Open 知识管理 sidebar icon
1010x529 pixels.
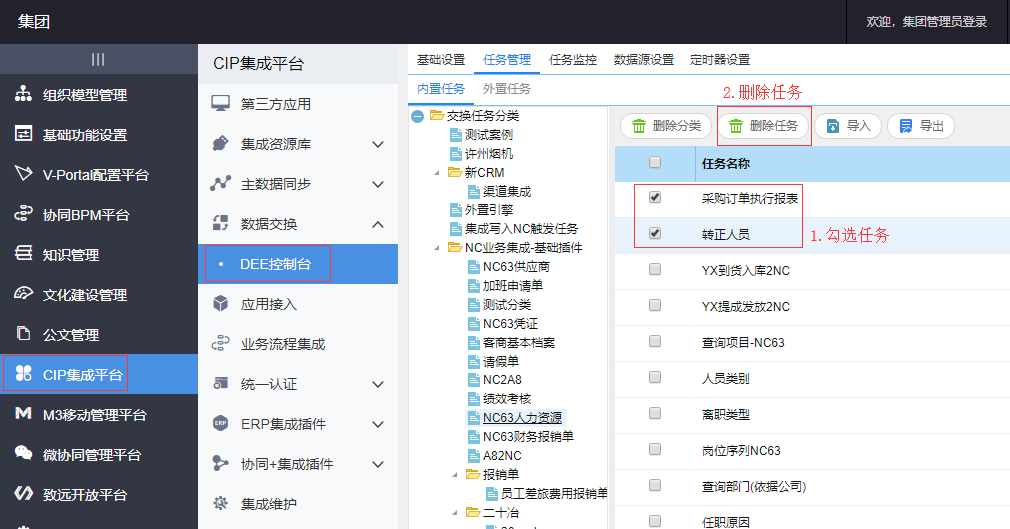(23, 254)
